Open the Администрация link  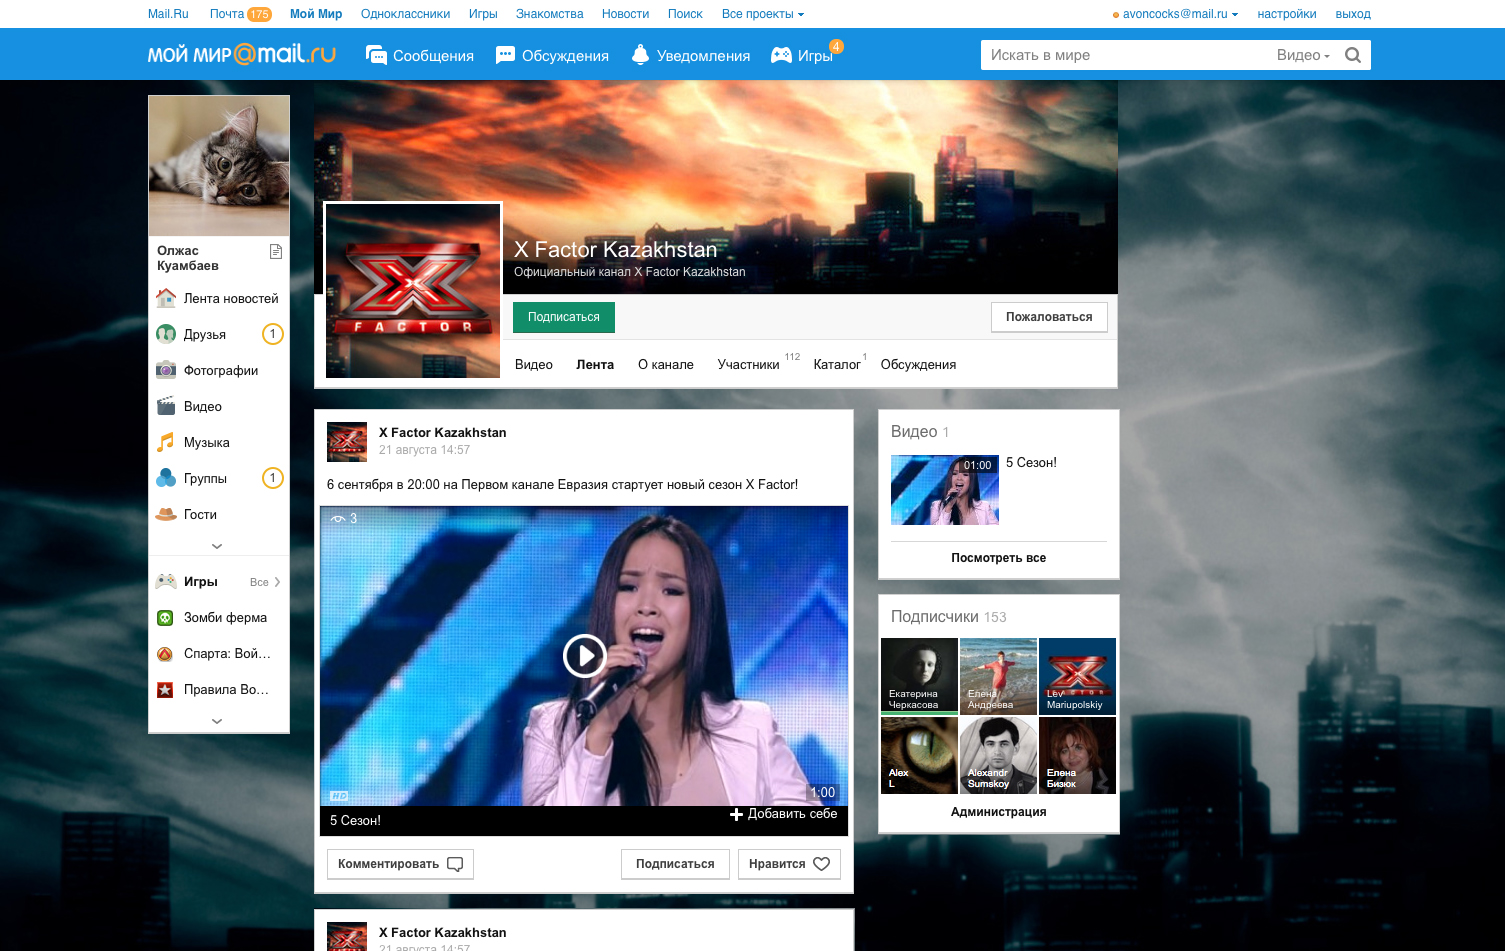tap(998, 812)
